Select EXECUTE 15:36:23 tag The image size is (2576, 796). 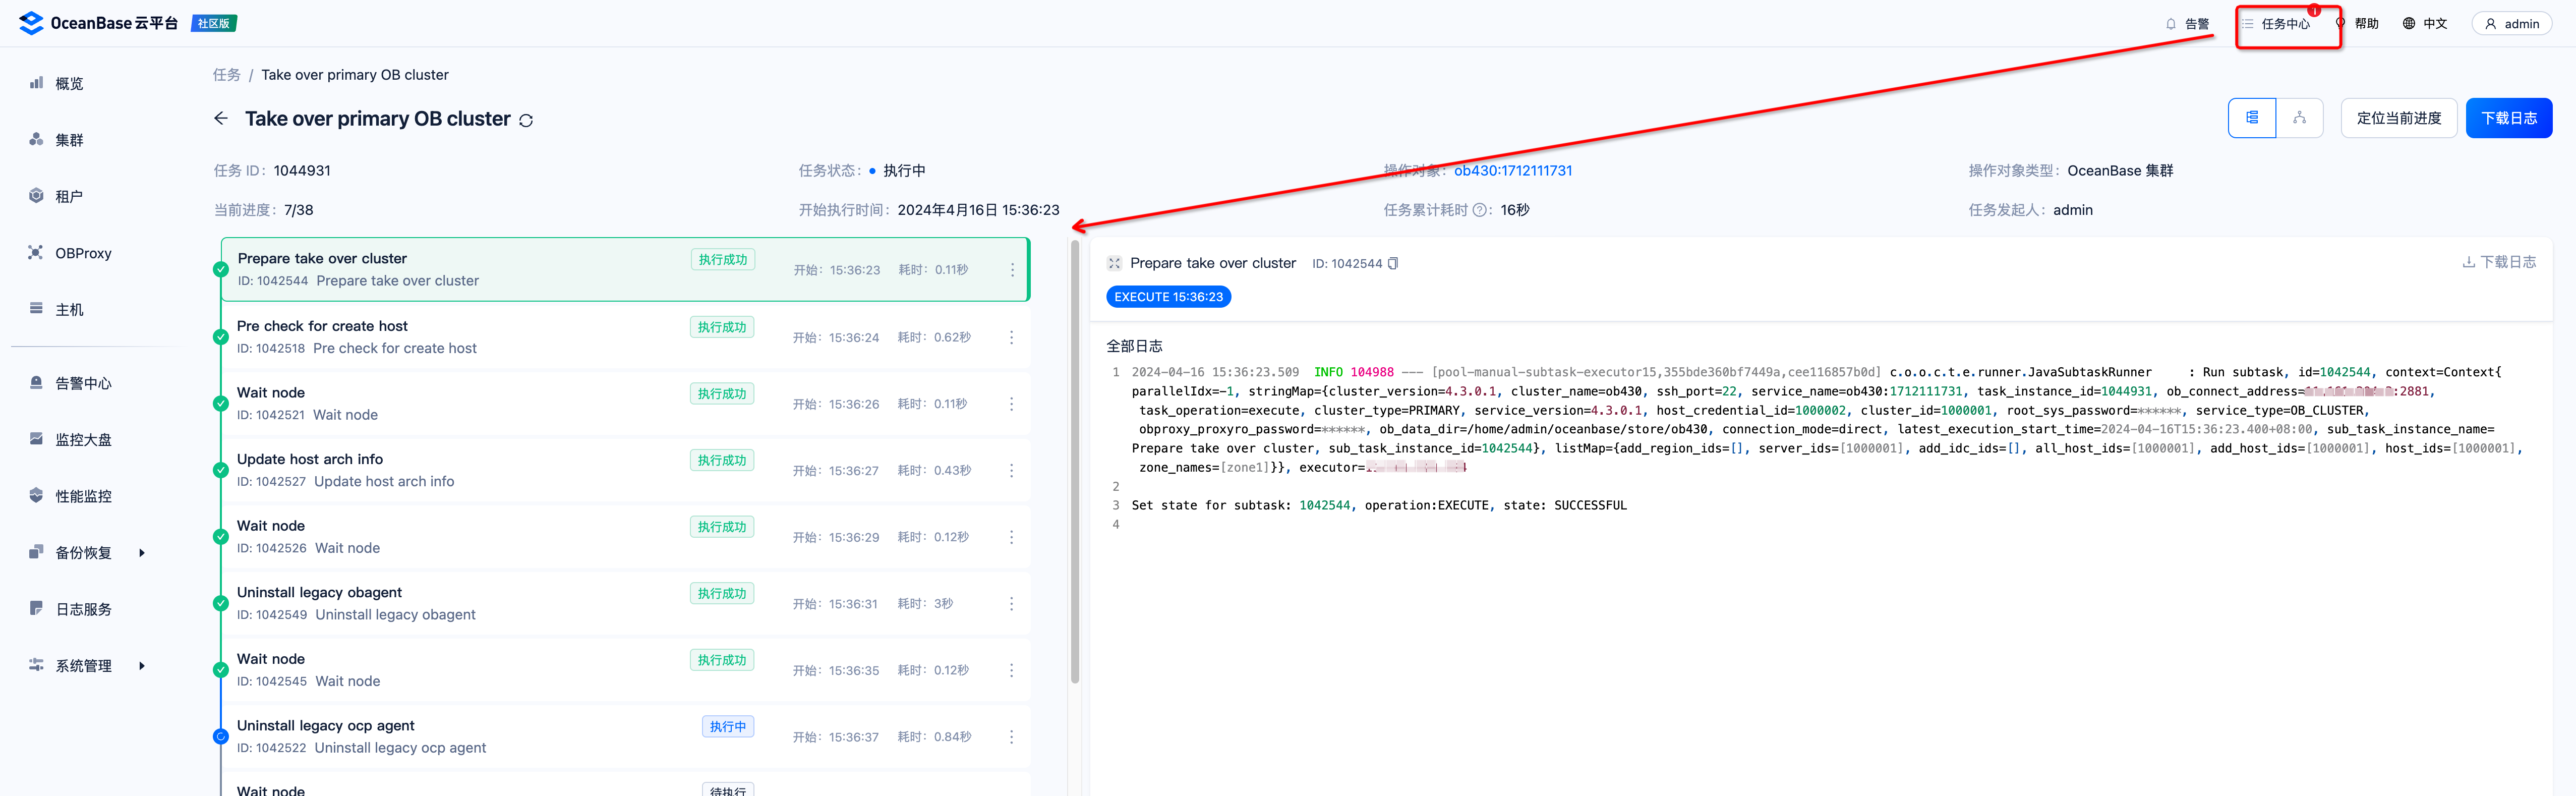(x=1168, y=297)
